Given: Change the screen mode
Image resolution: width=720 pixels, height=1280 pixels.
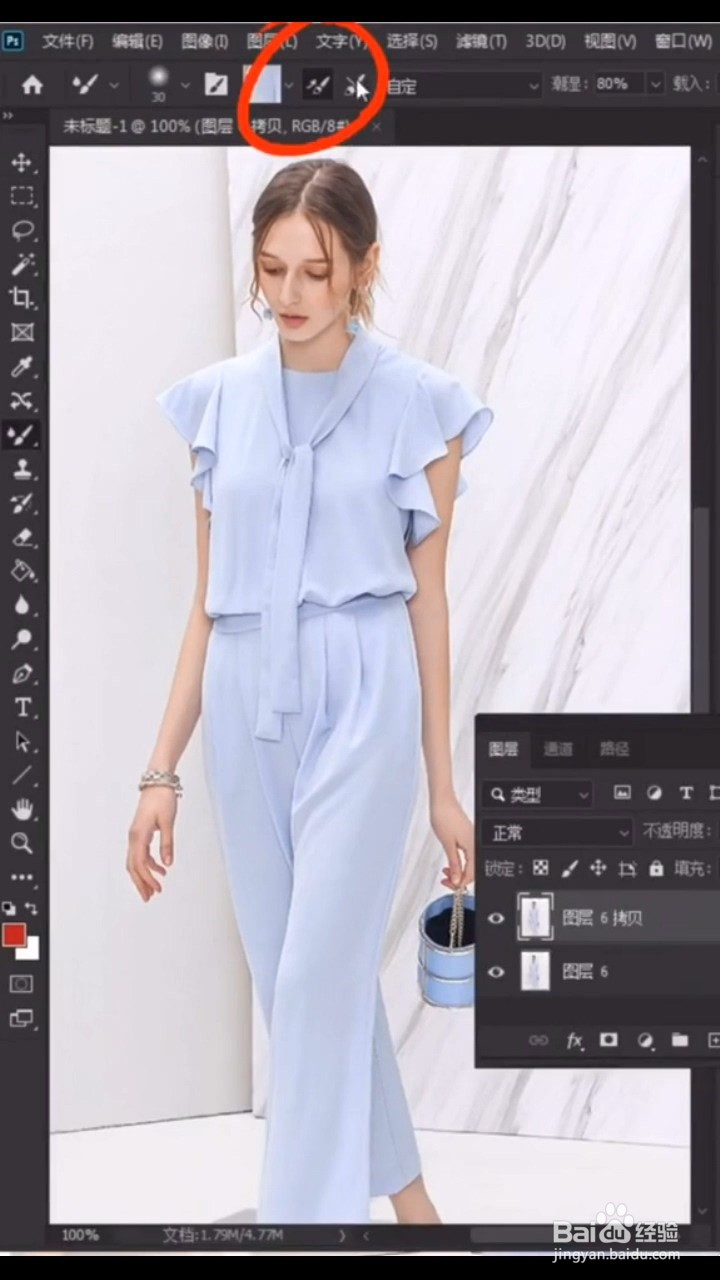Looking at the screenshot, I should 21,1020.
